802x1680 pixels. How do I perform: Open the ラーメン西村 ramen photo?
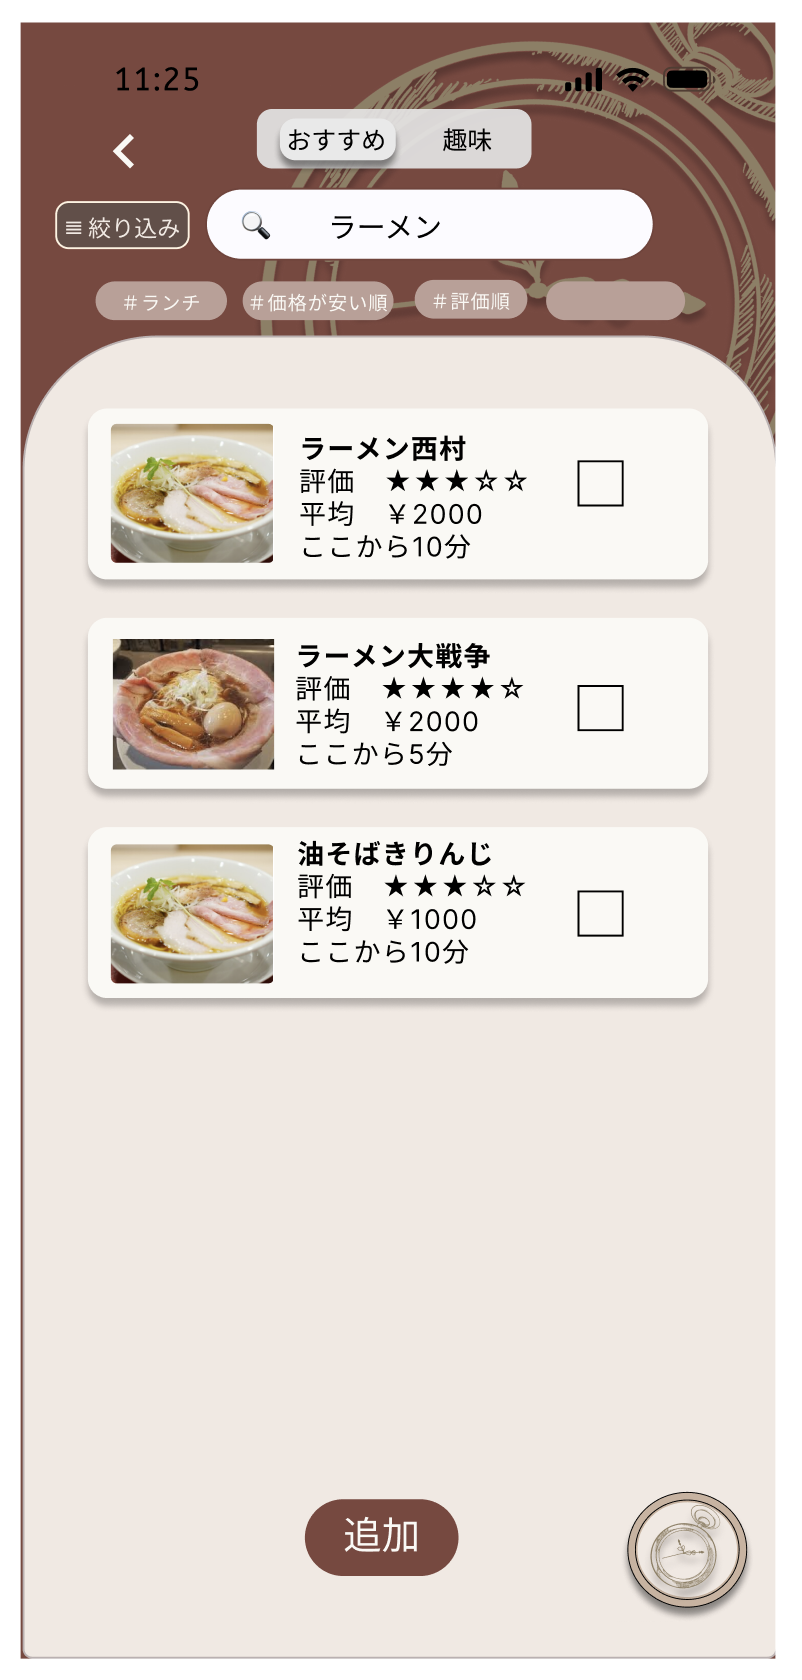point(192,493)
